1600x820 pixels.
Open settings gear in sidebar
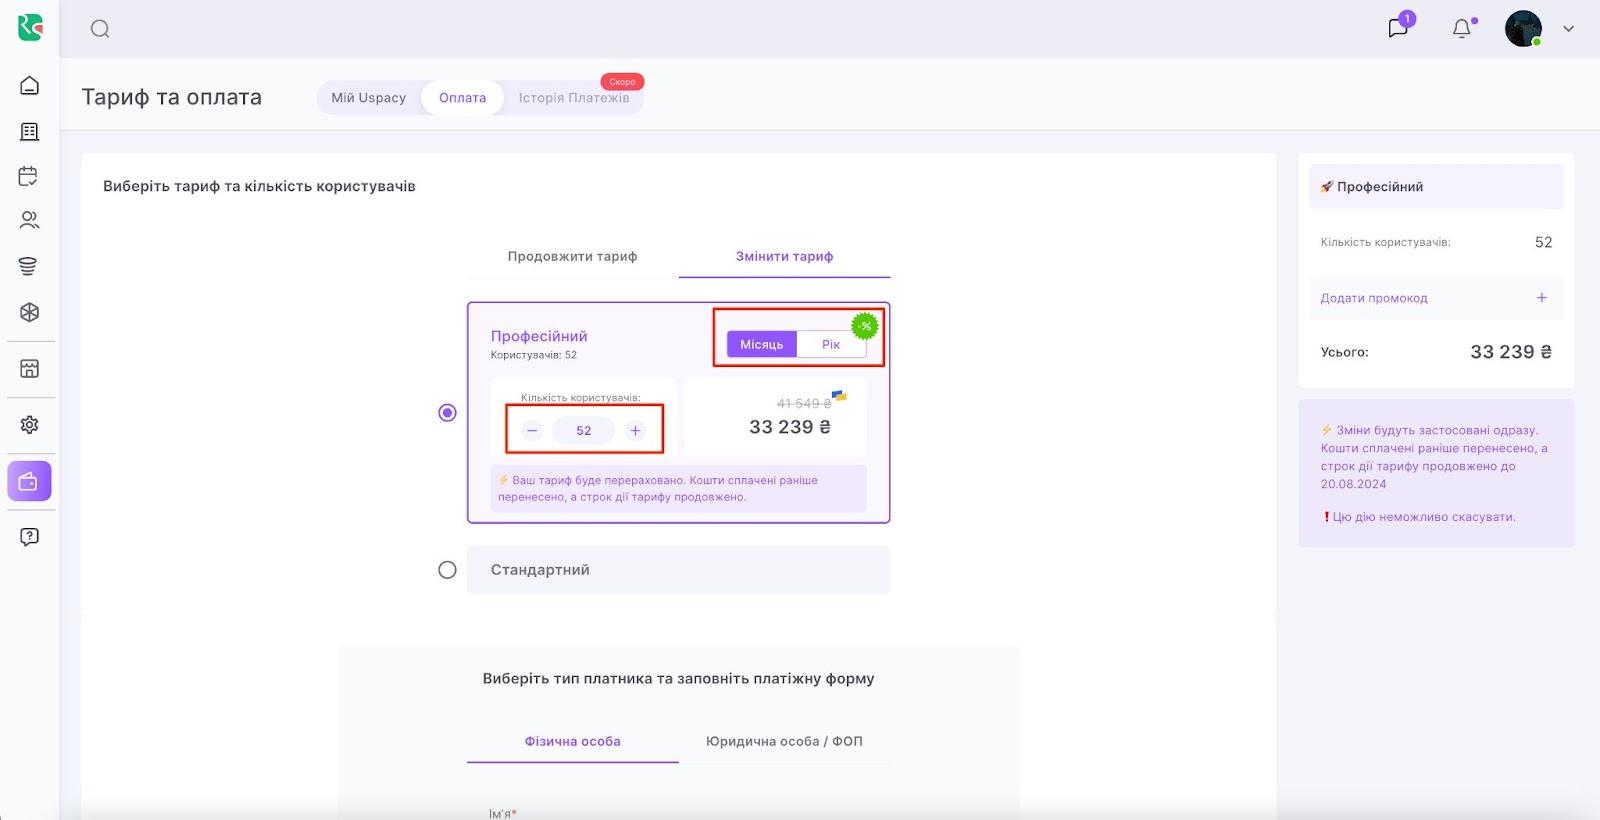pos(29,425)
